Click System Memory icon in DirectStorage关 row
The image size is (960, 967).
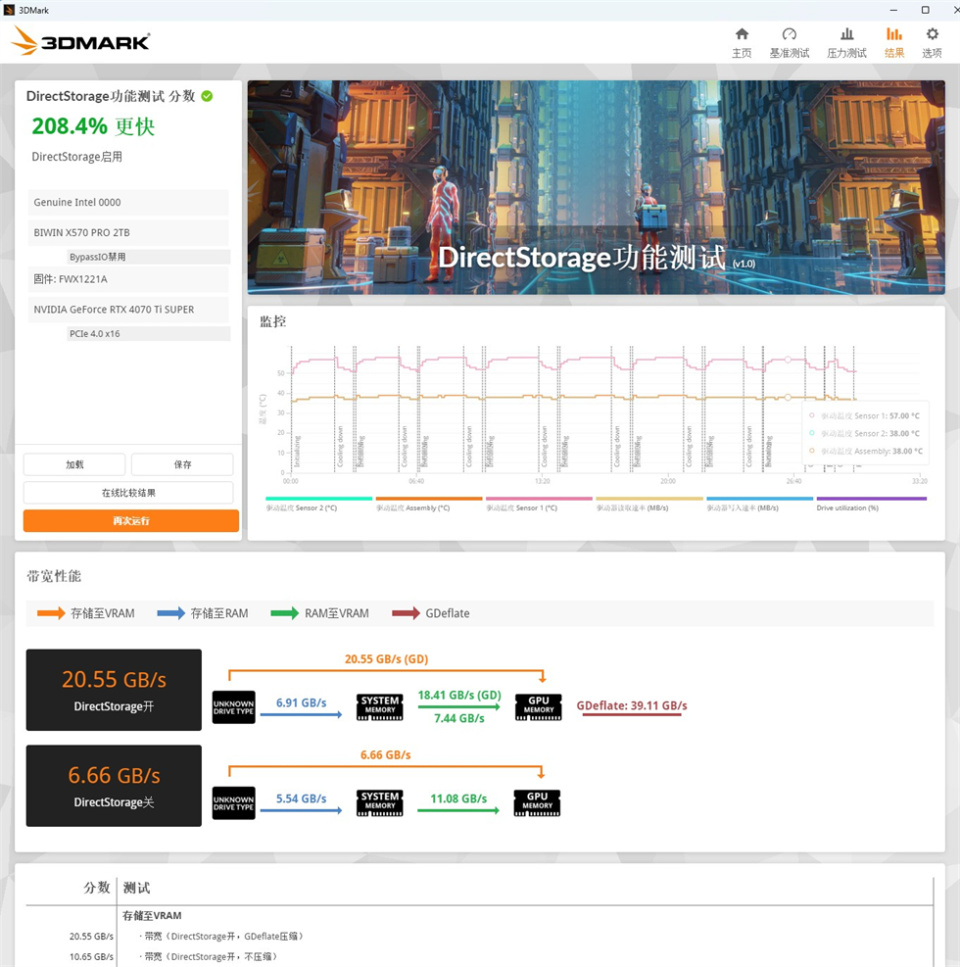click(380, 803)
